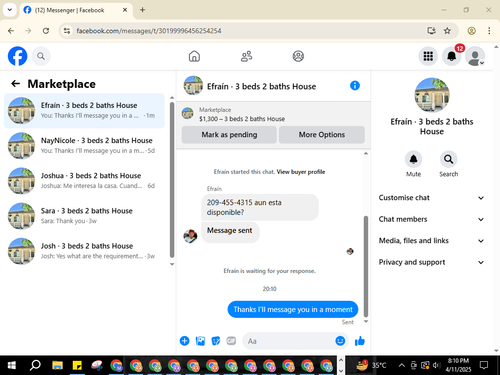This screenshot has height=375, width=500.
Task: Open the Facebook menu grid icon
Action: click(x=428, y=56)
